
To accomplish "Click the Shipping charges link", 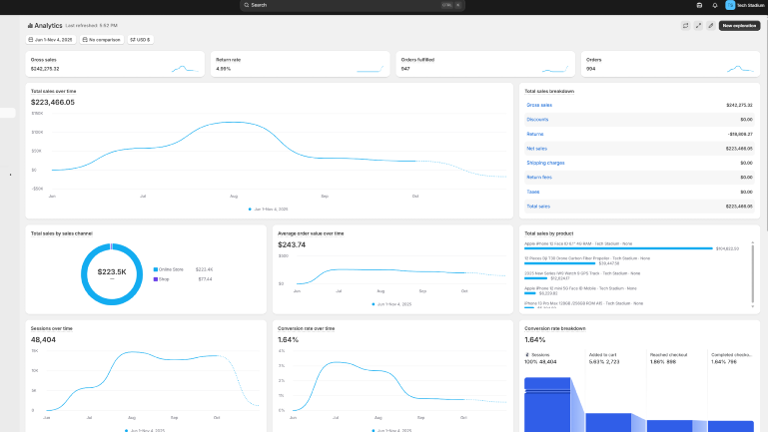I will click(545, 162).
